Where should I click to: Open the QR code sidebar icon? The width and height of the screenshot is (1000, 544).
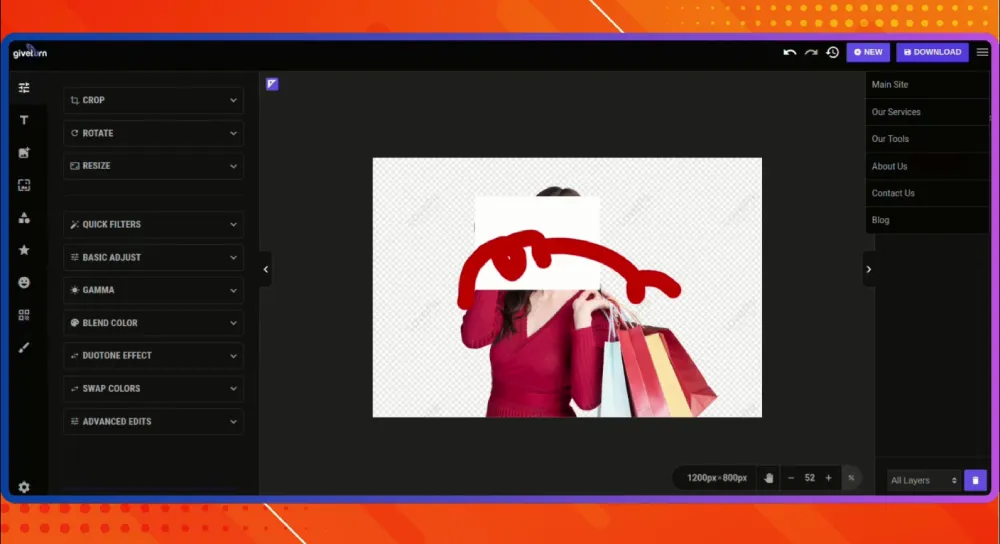tap(24, 315)
